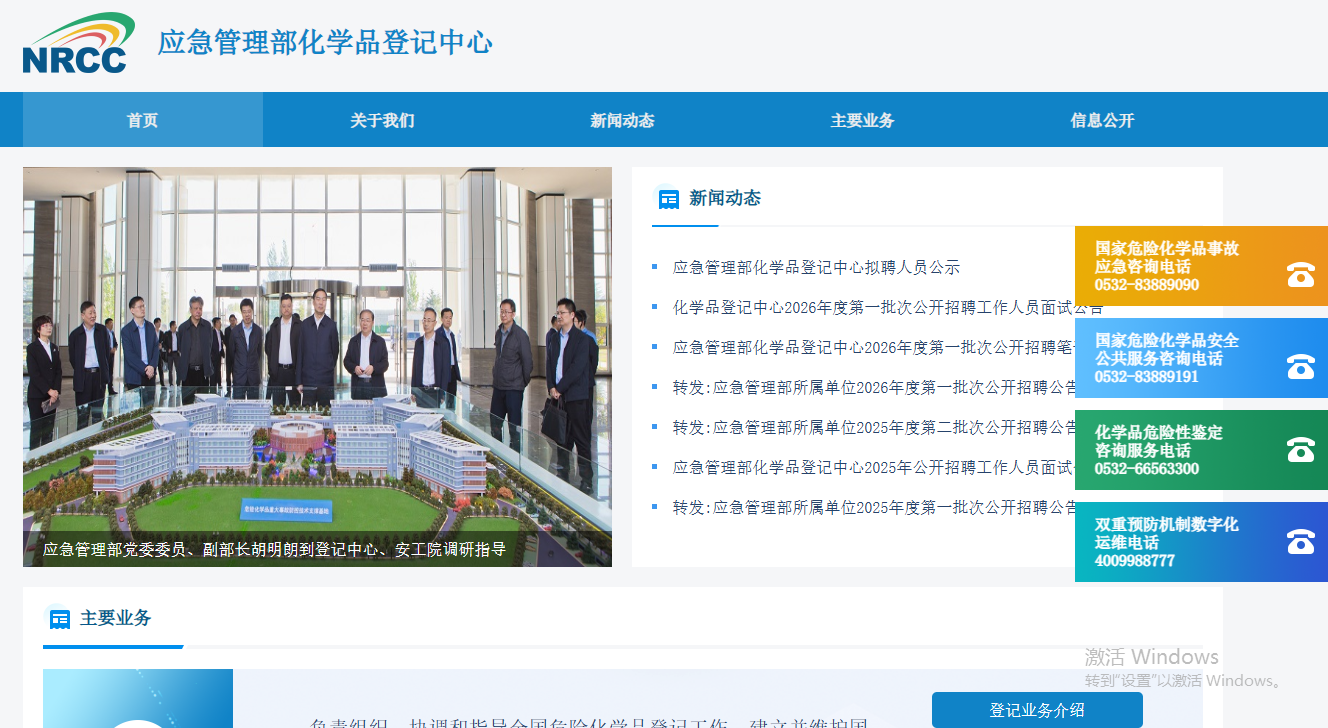Screen dimensions: 1328x728
Task: Open 登记中心2025年公开招聘工作人员面试 news
Action: (873, 467)
